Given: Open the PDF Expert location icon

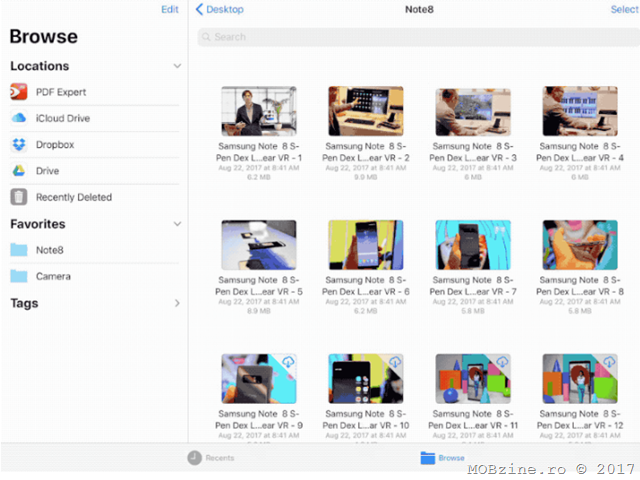Looking at the screenshot, I should 19,92.
